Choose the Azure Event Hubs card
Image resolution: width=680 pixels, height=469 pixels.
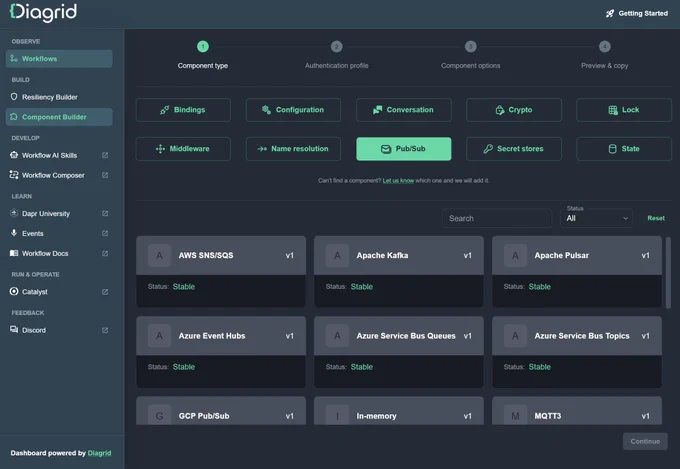[x=221, y=352]
